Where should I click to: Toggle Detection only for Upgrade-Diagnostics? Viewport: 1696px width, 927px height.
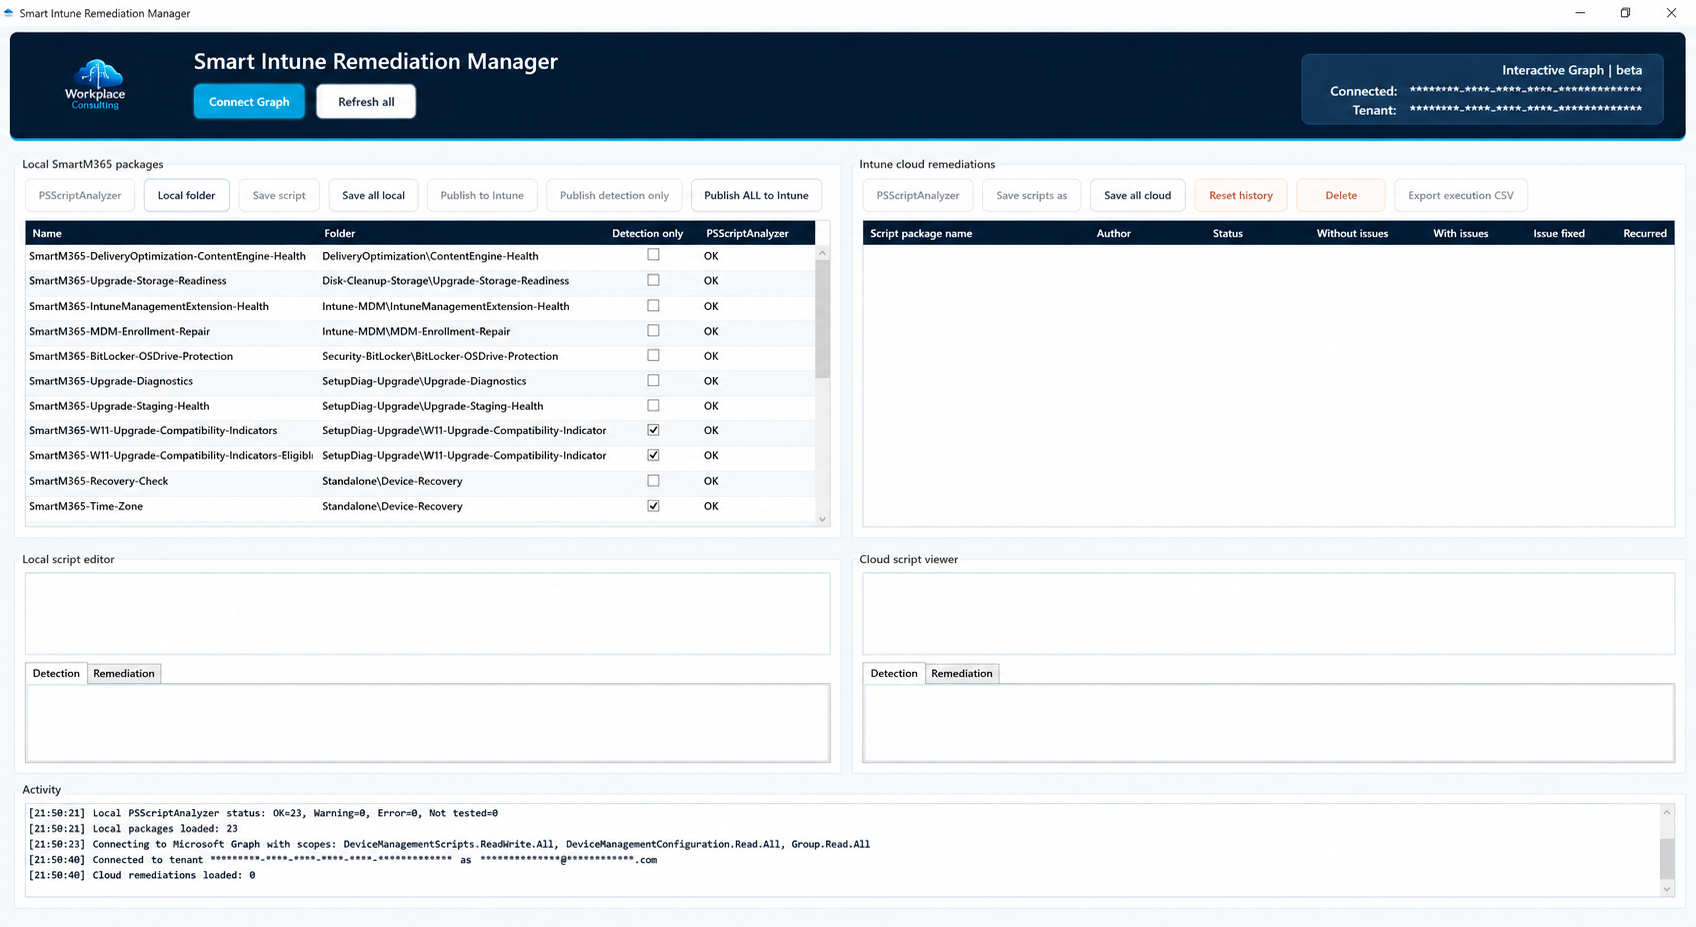click(653, 380)
